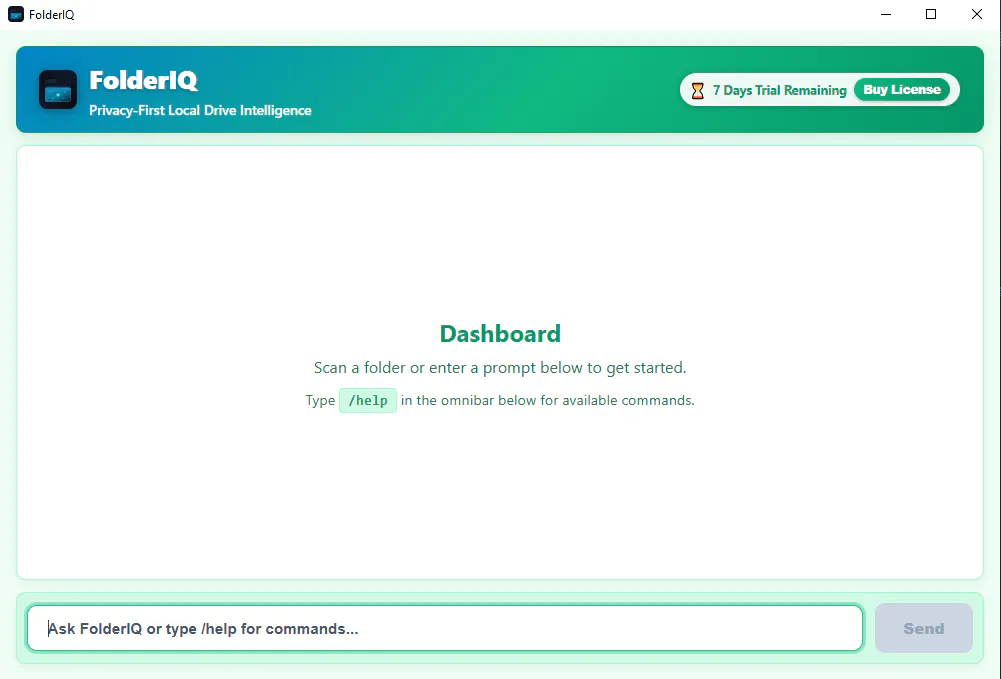The height and width of the screenshot is (679, 1001).
Task: Click the FolderIQ title bar app icon
Action: (x=16, y=14)
